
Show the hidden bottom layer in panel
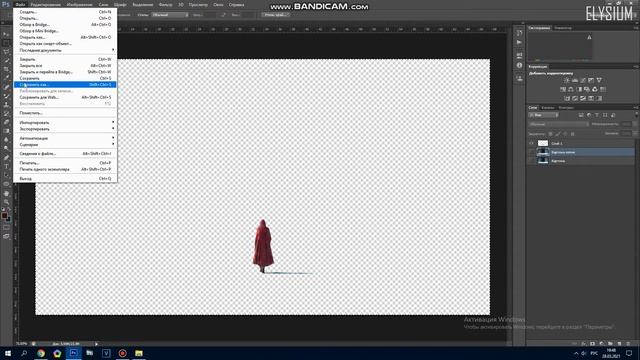[x=531, y=161]
